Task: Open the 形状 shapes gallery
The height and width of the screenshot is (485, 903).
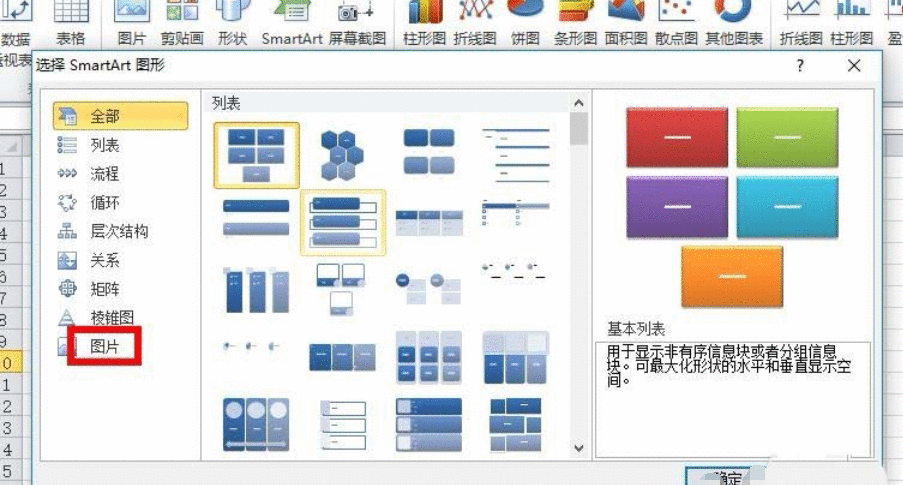Action: coord(232,24)
